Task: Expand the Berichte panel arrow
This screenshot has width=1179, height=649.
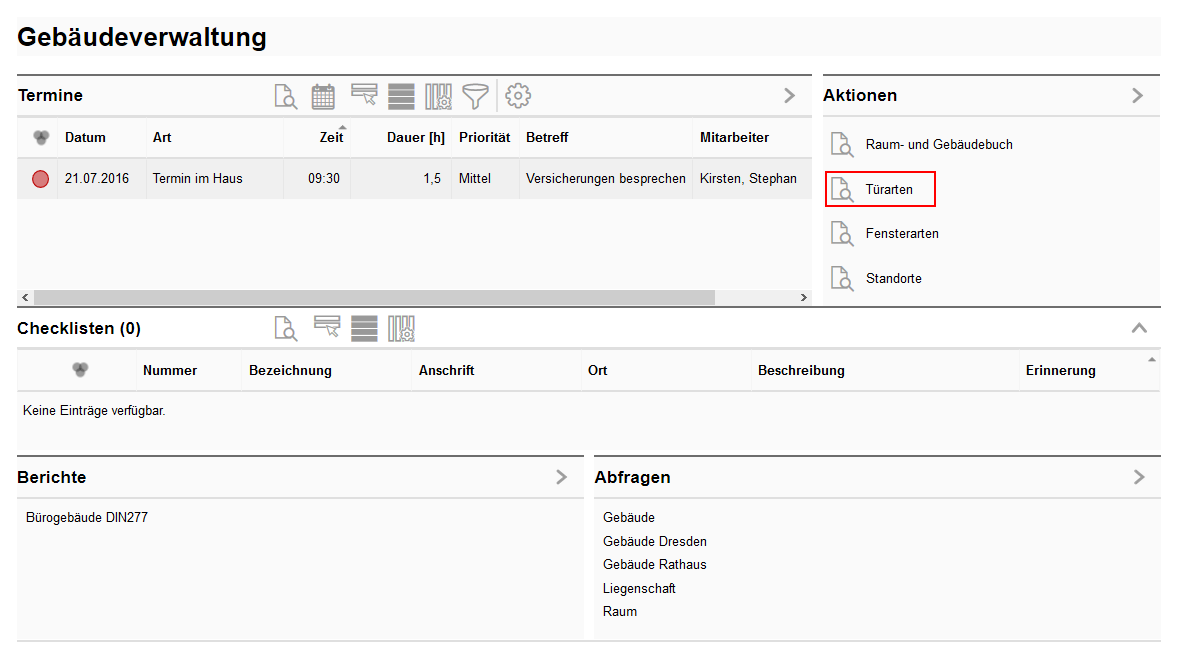Action: click(x=561, y=477)
